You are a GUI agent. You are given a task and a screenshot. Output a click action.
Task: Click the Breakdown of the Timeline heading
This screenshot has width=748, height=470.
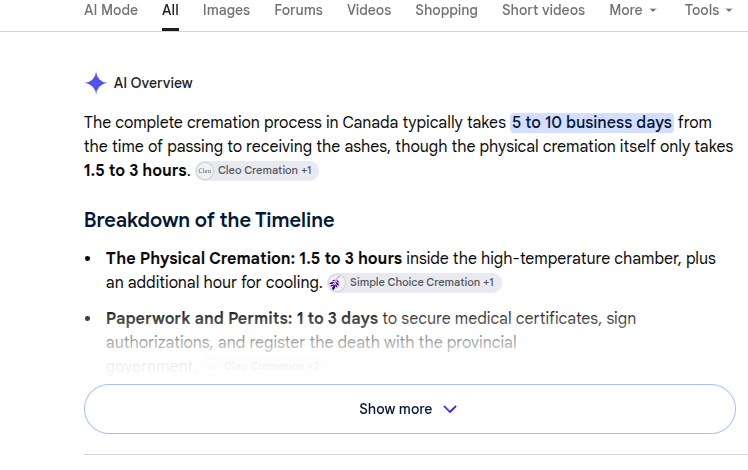point(209,220)
